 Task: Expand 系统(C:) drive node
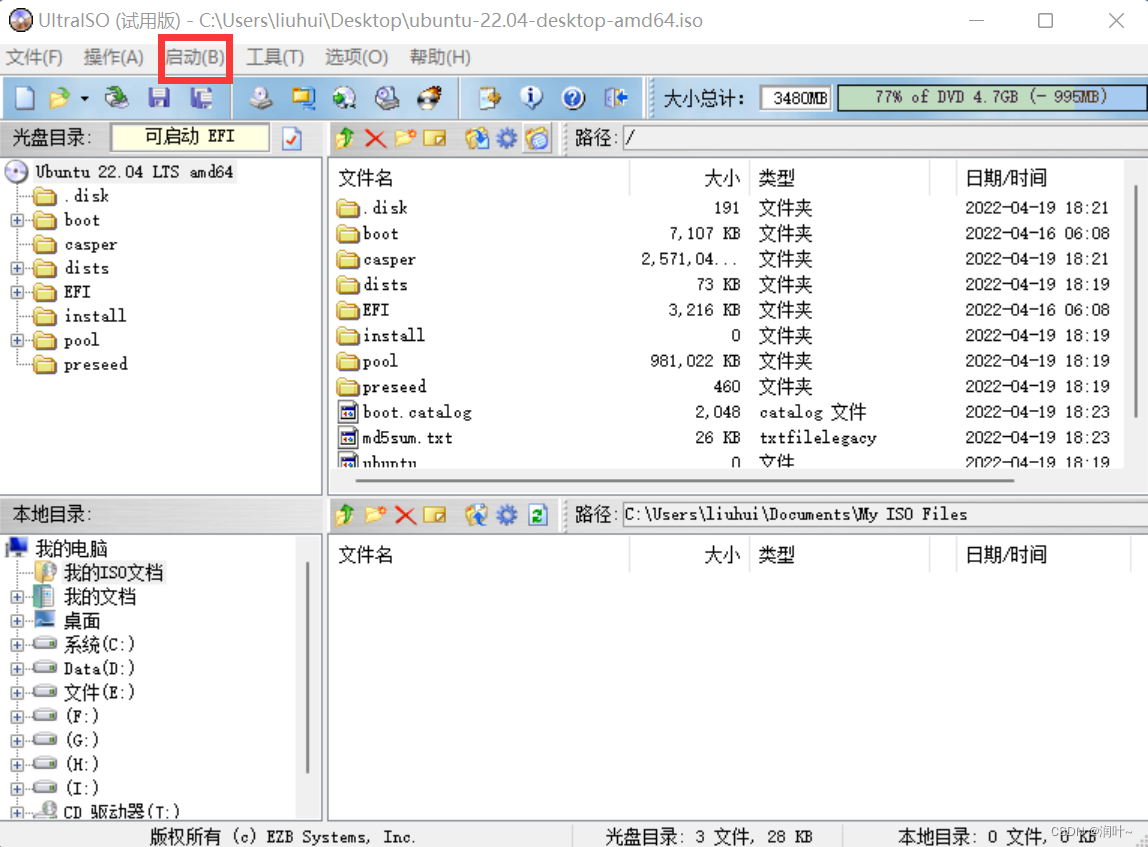click(17, 645)
